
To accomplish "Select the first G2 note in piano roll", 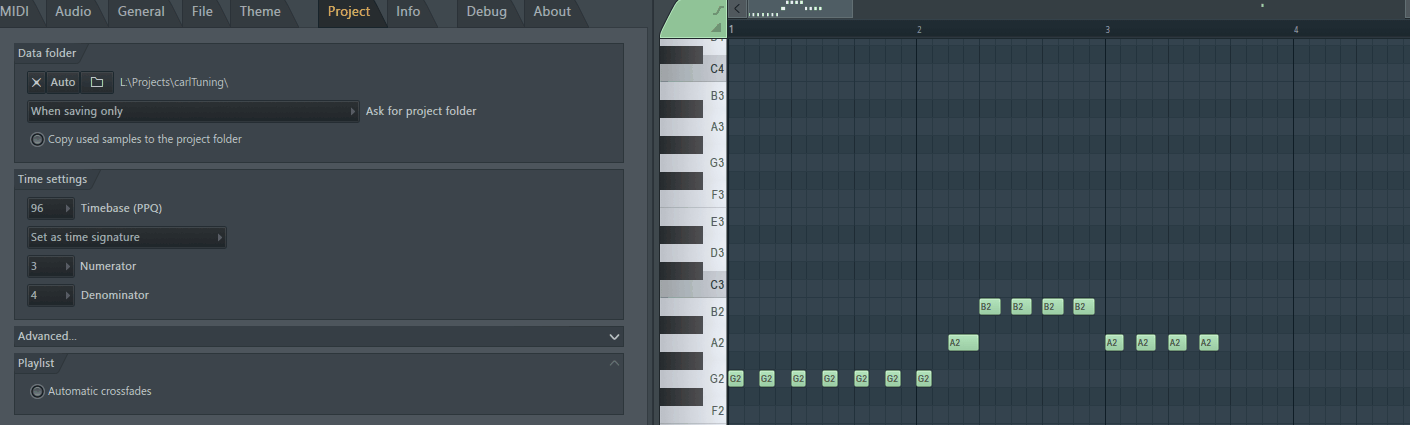I will coord(736,379).
